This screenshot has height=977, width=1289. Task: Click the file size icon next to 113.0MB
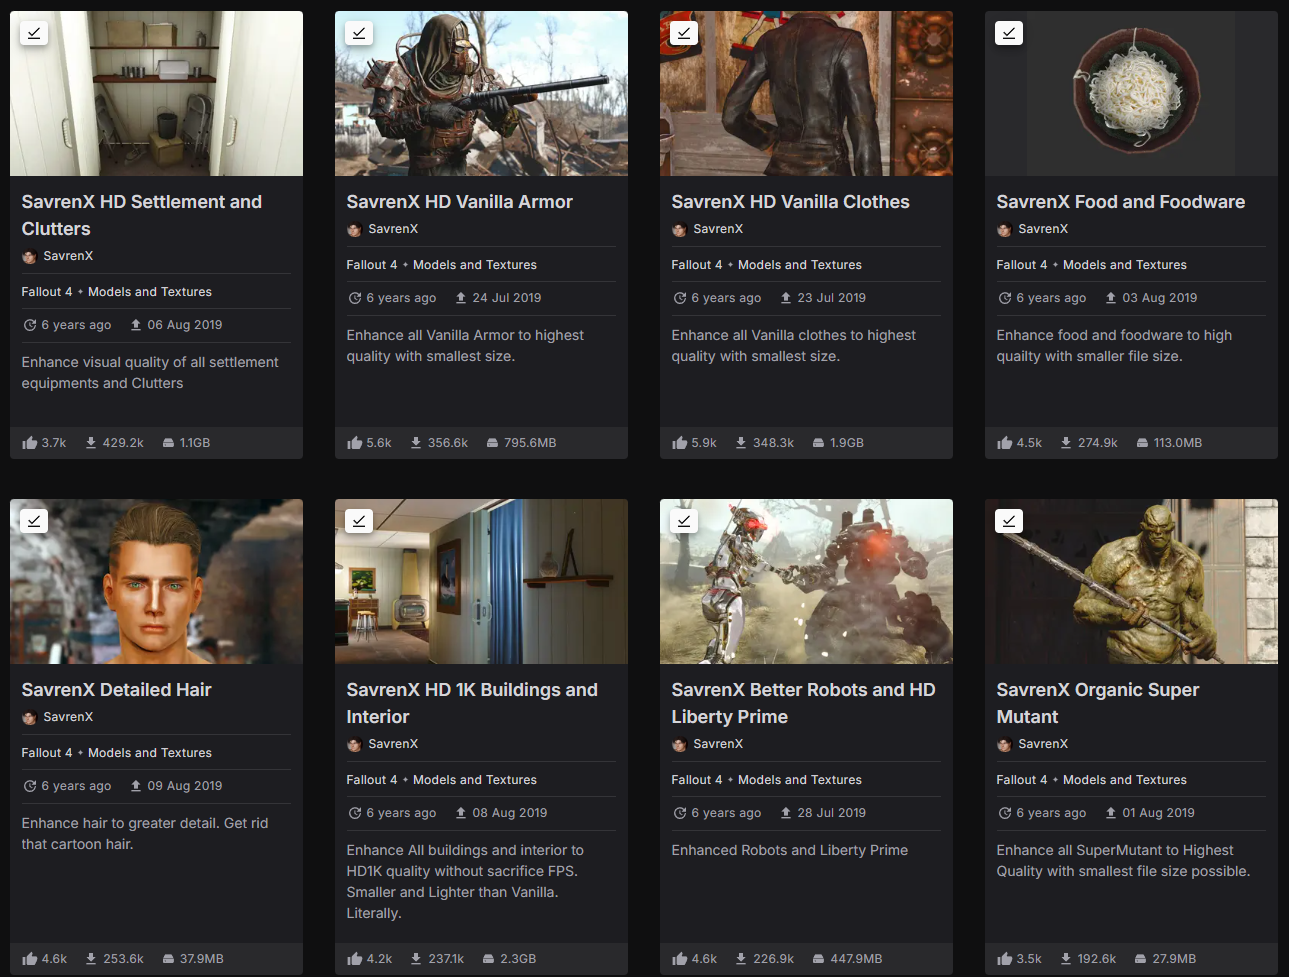coord(1142,442)
